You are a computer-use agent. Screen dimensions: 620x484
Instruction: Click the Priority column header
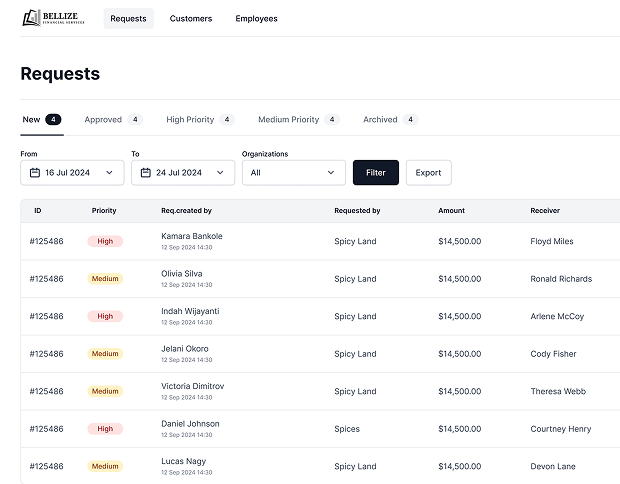104,211
